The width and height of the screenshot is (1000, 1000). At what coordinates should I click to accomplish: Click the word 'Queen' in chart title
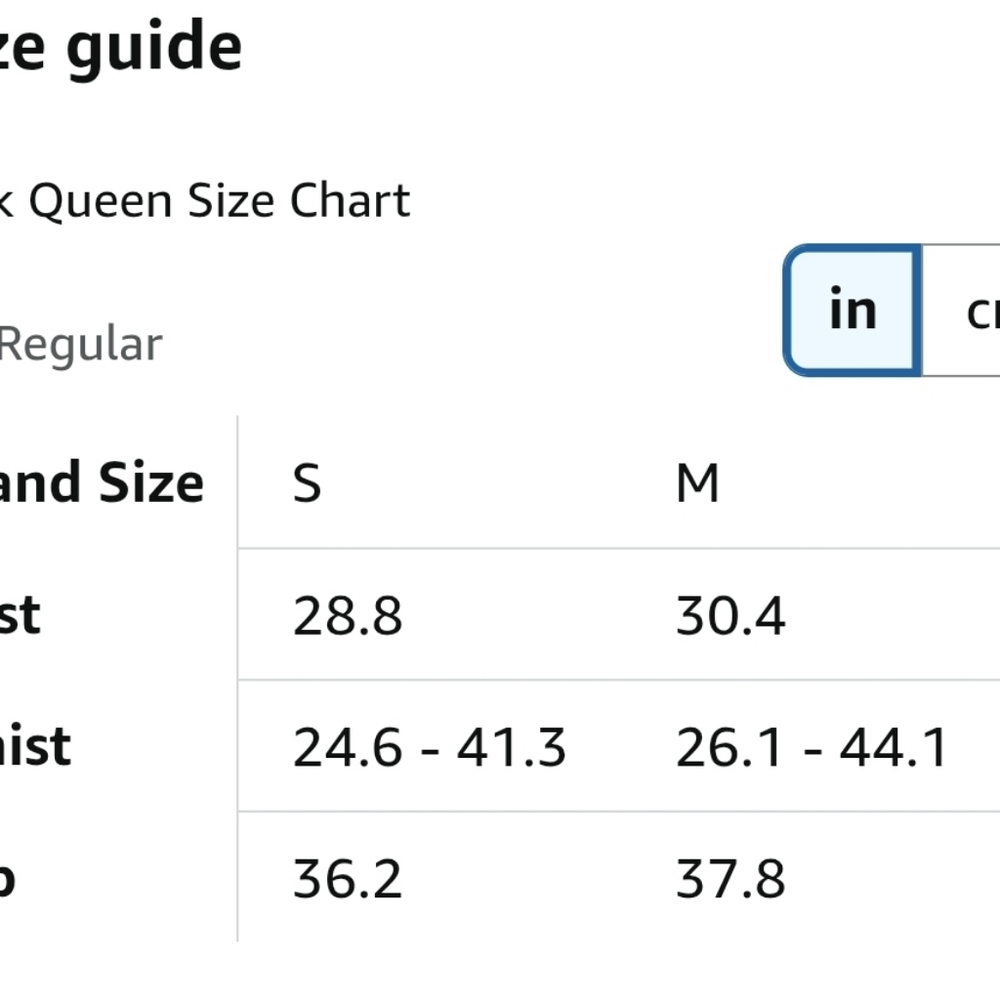(101, 202)
